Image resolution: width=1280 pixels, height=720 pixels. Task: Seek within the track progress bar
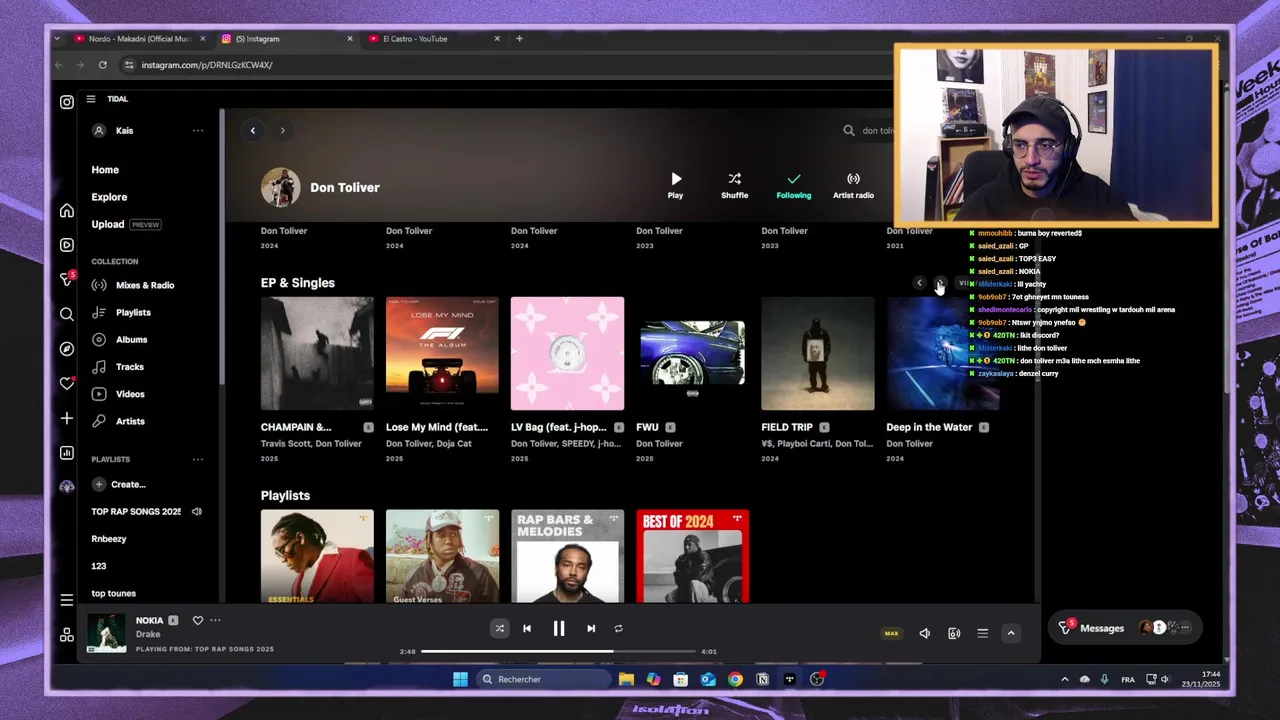558,651
